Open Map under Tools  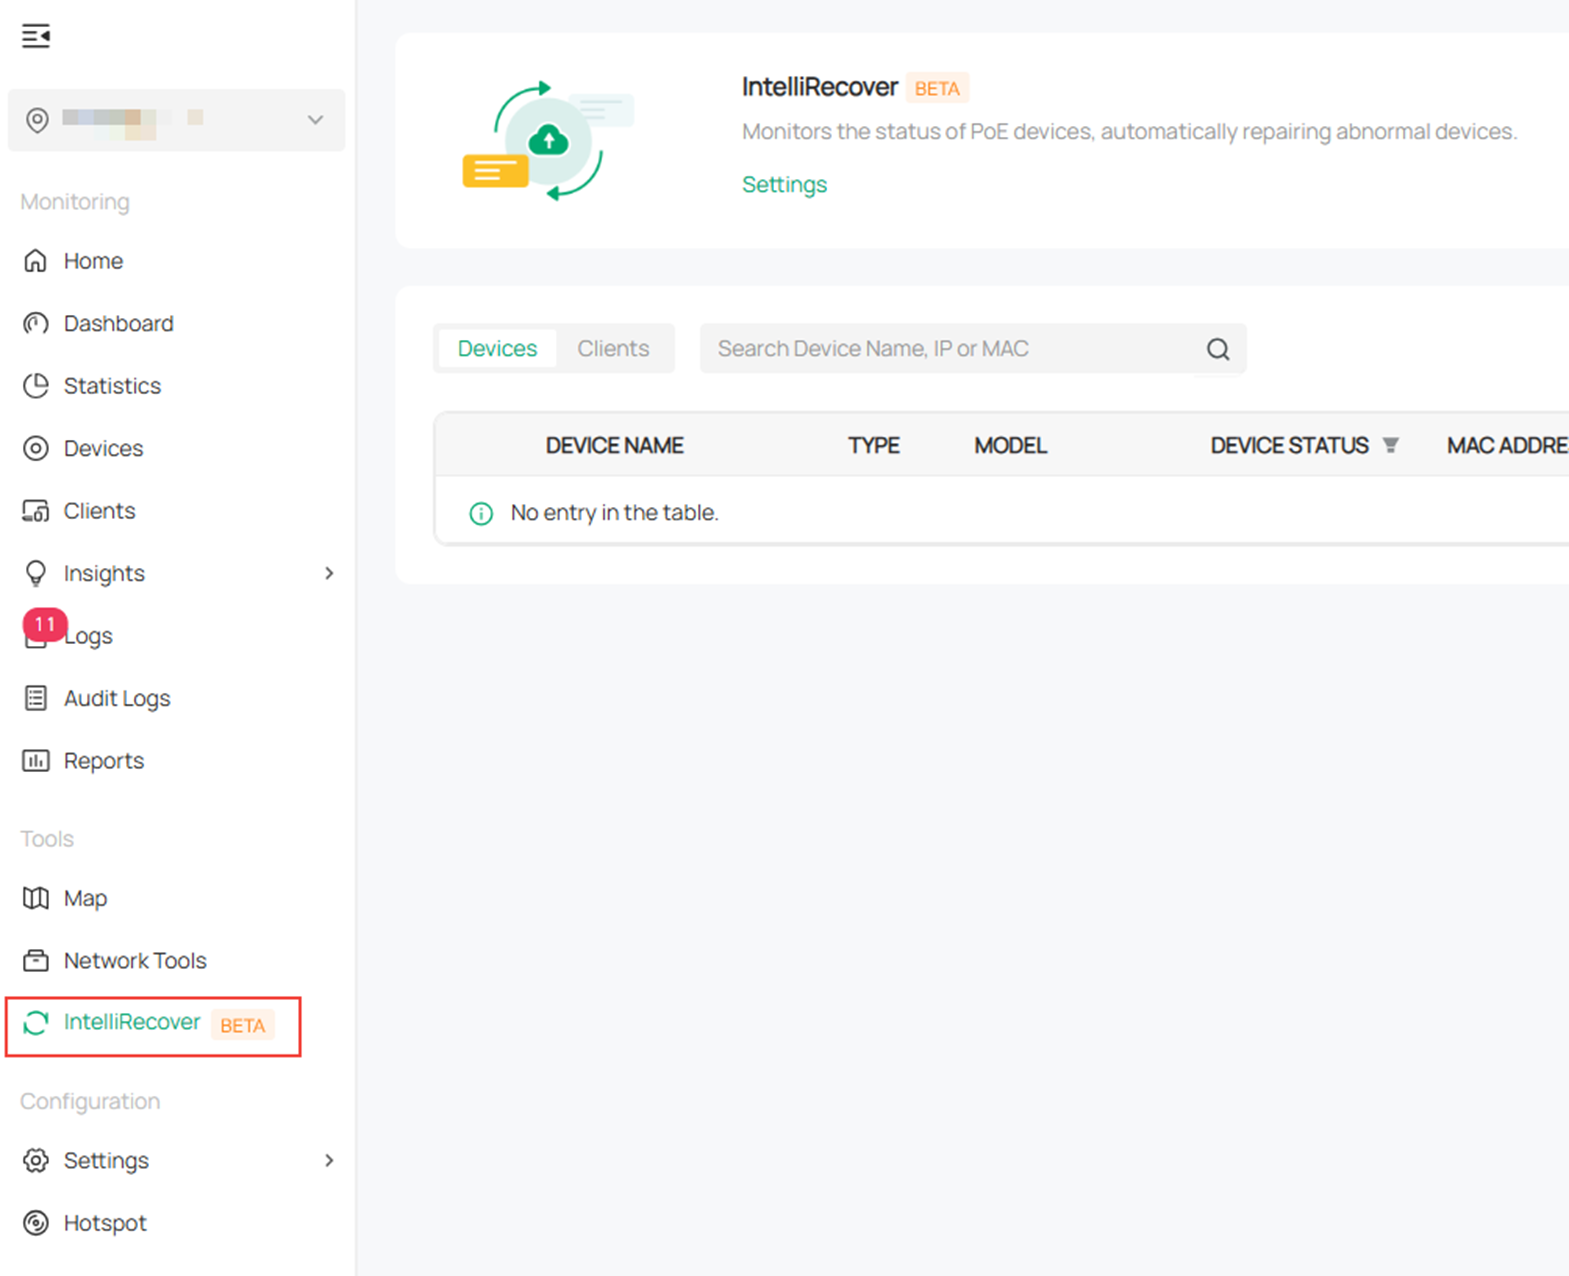(x=86, y=898)
